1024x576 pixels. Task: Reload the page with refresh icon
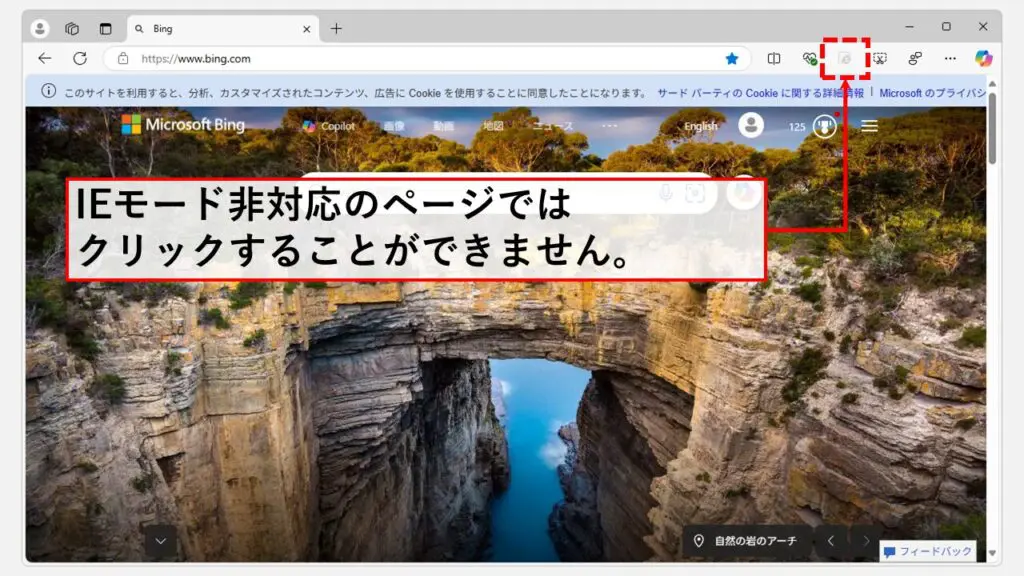click(x=80, y=58)
